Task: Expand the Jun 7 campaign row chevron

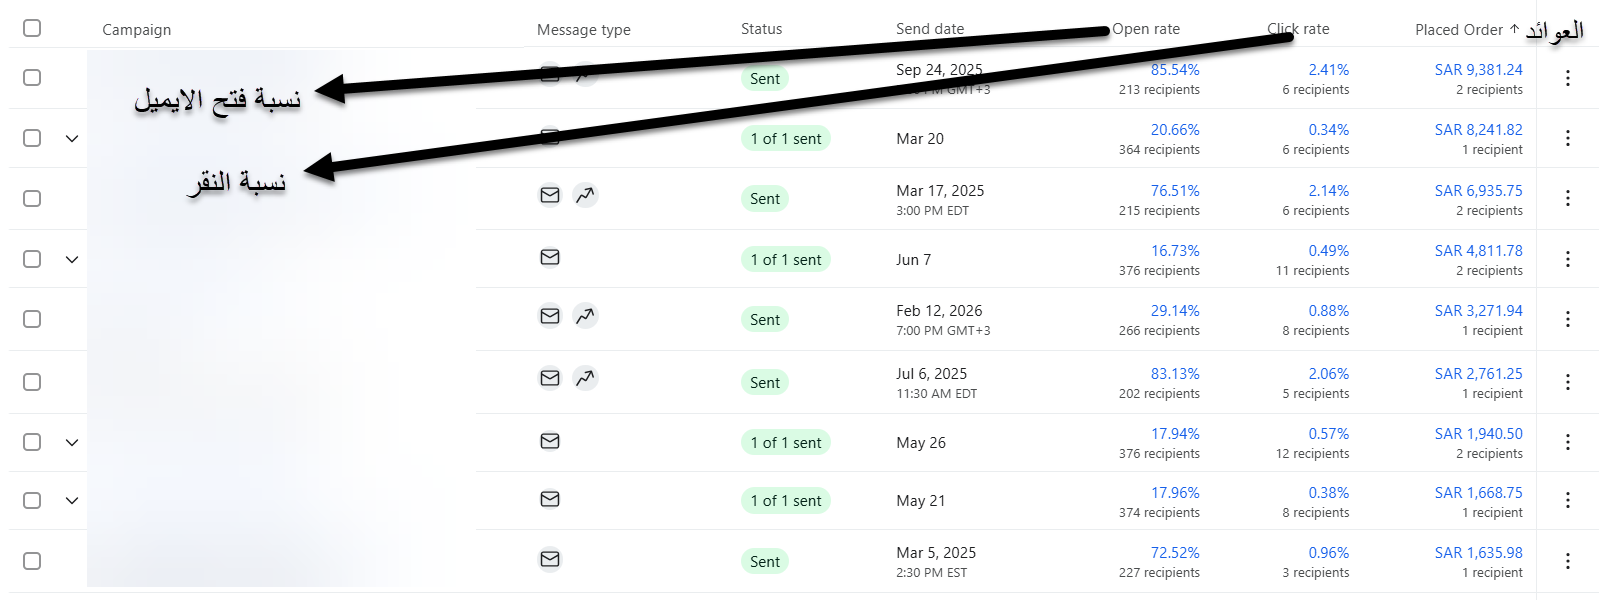Action: [x=72, y=259]
